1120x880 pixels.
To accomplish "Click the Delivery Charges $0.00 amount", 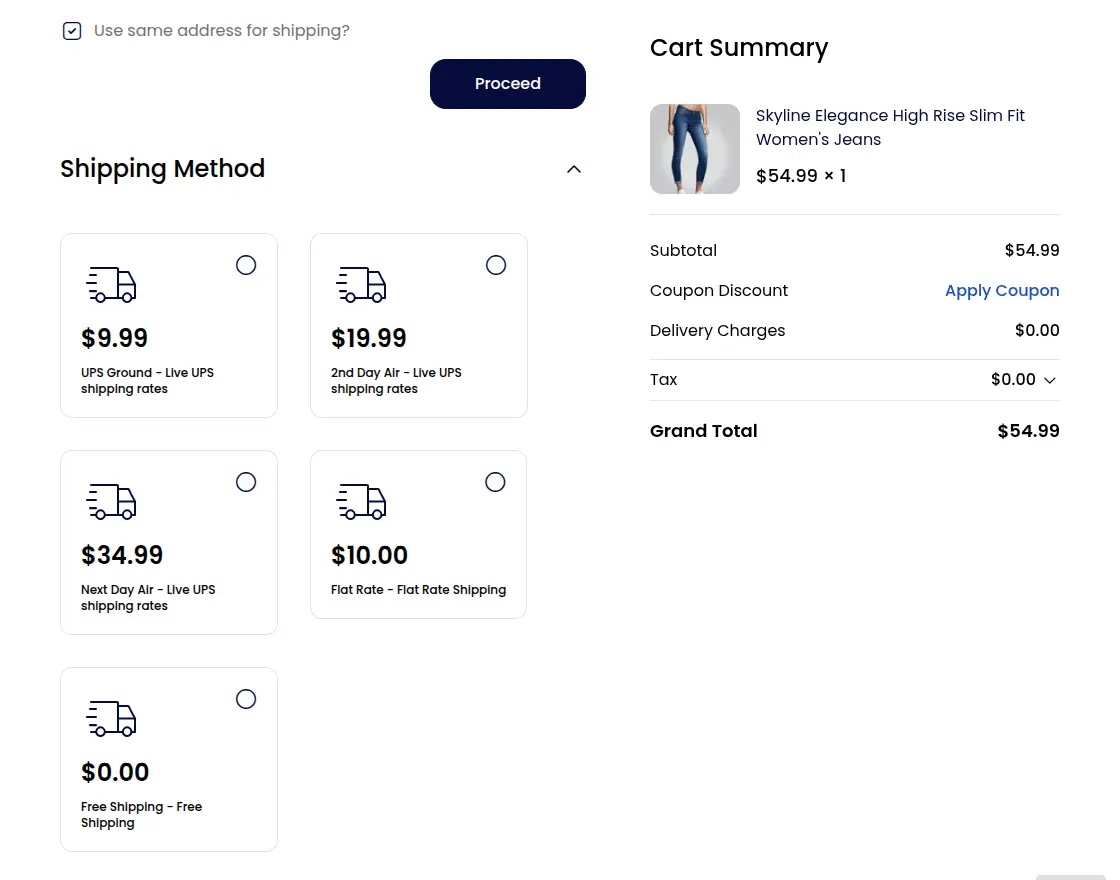I will (x=1037, y=331).
